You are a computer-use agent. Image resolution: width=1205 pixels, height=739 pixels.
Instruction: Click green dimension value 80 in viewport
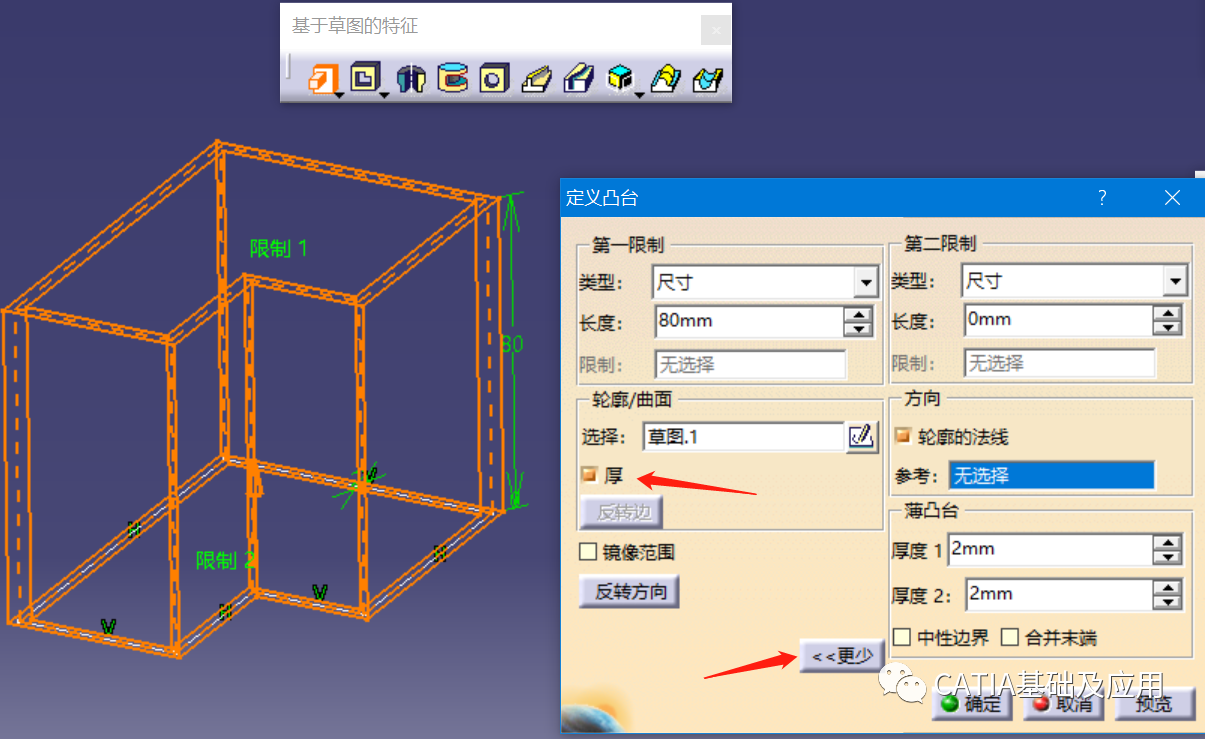pos(511,344)
